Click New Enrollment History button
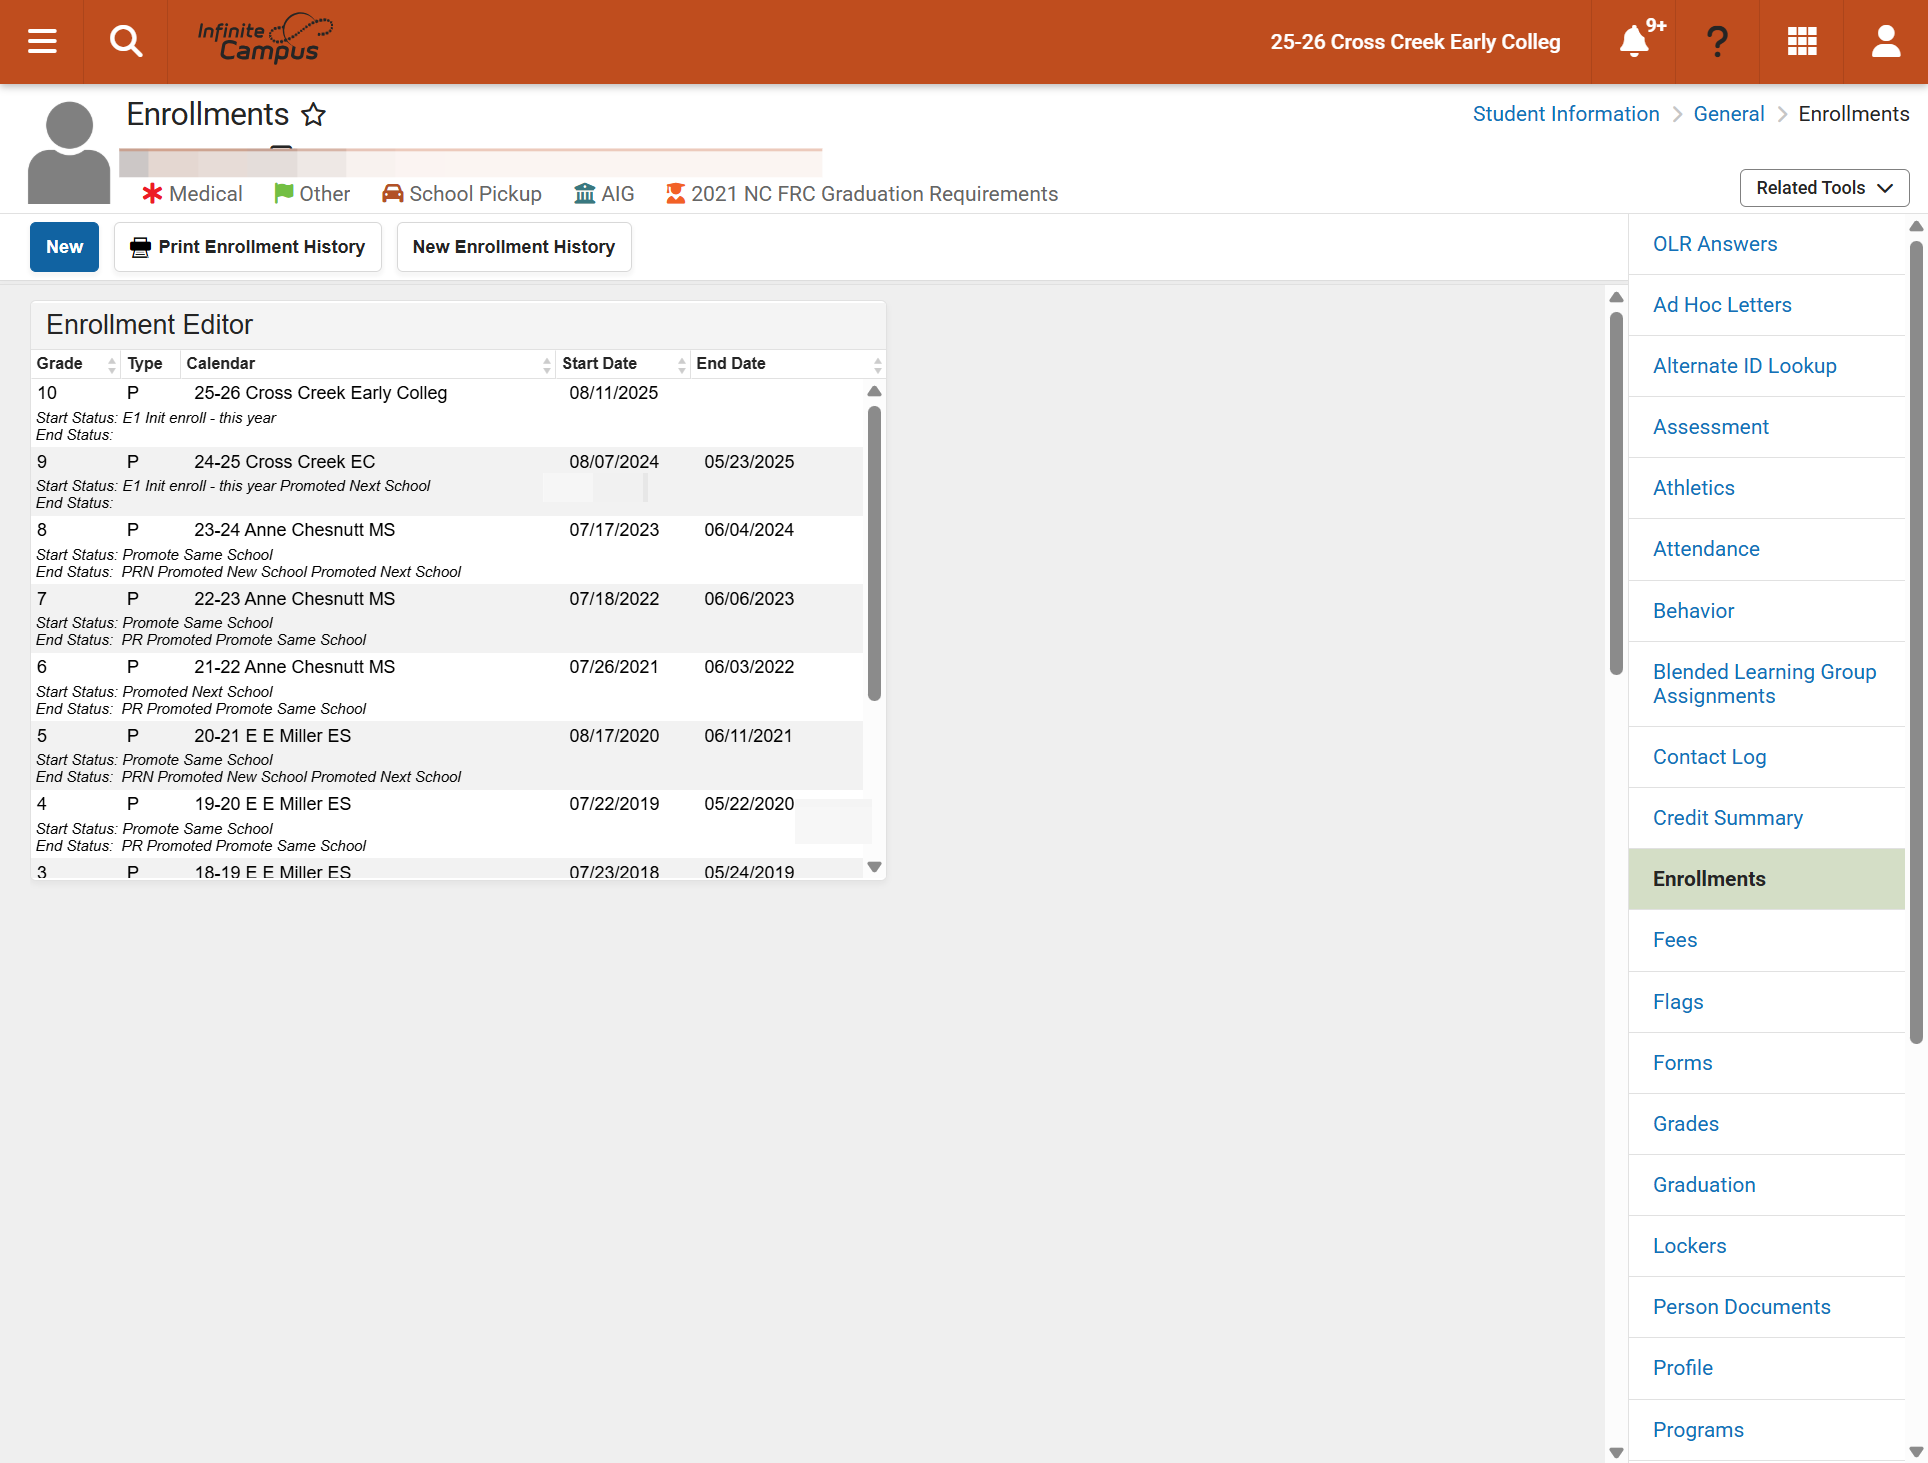 click(x=514, y=247)
